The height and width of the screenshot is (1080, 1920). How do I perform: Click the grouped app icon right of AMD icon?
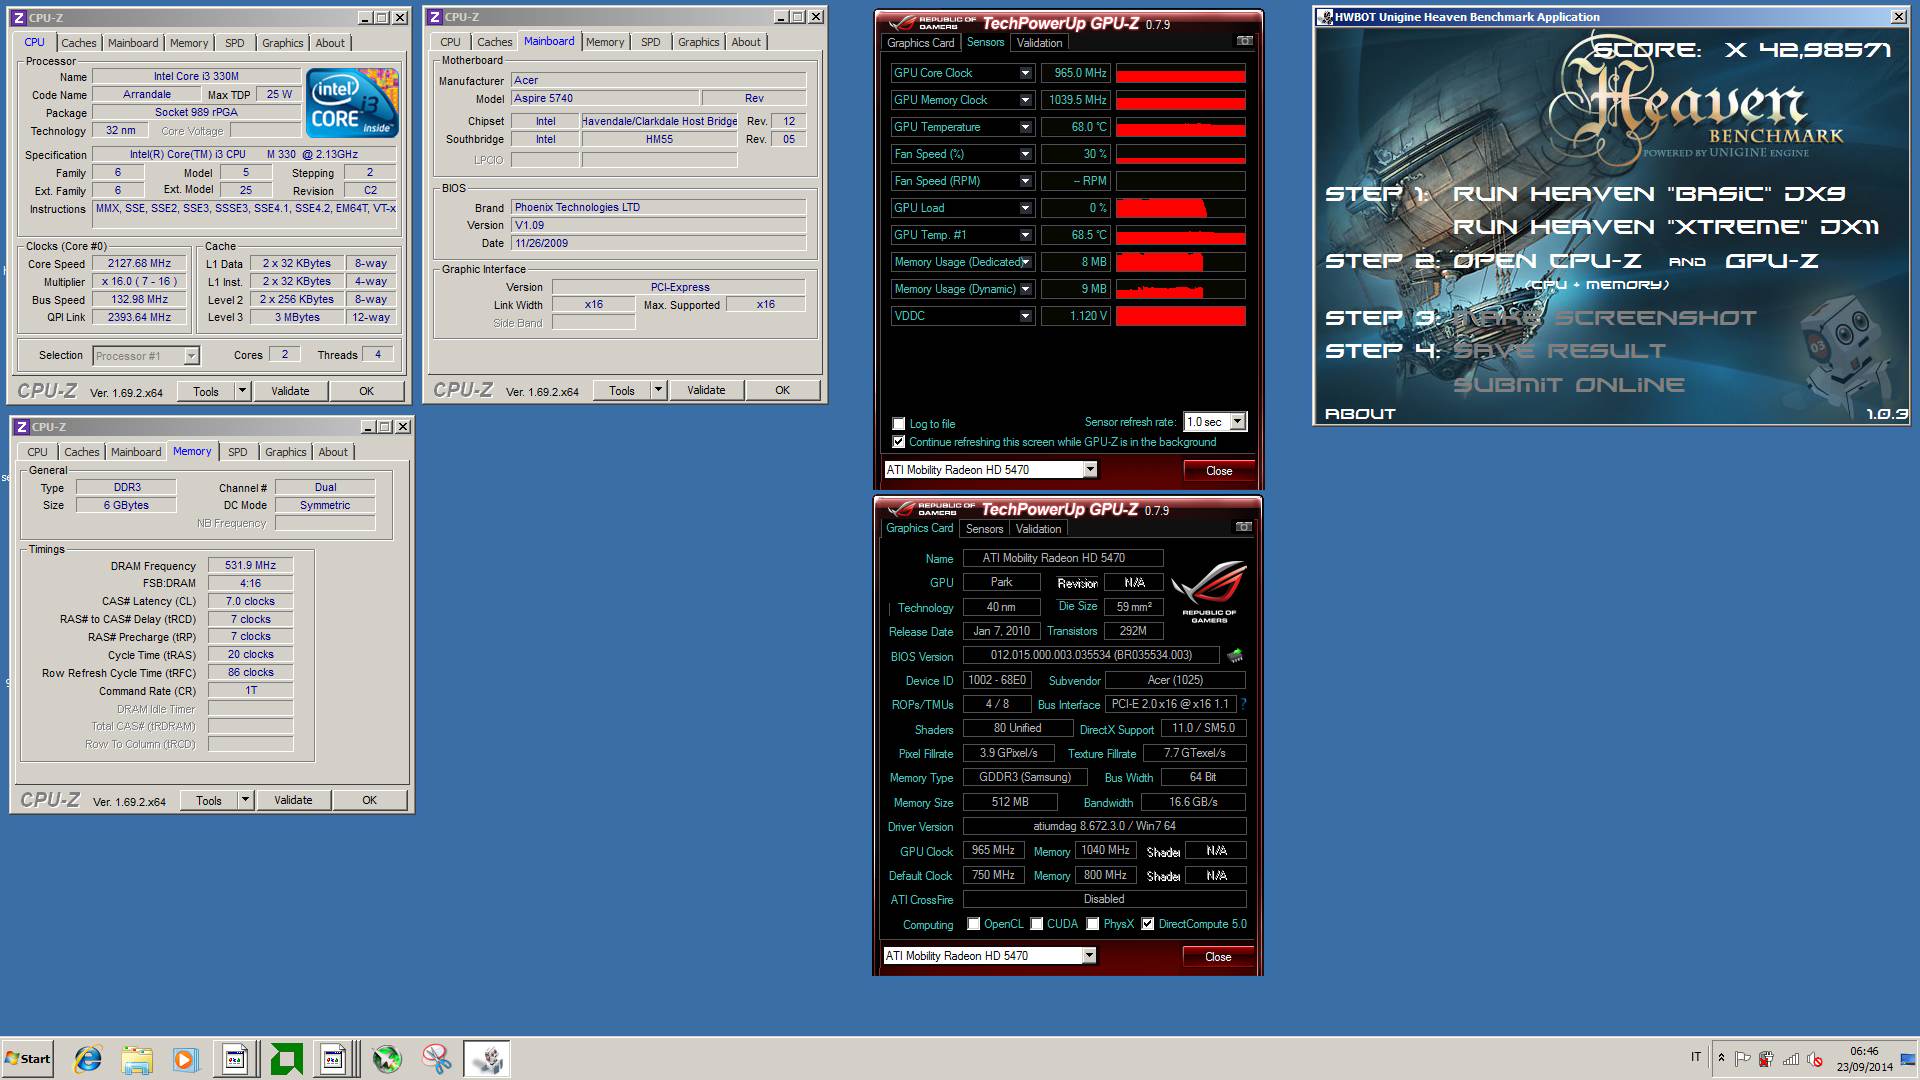click(334, 1059)
